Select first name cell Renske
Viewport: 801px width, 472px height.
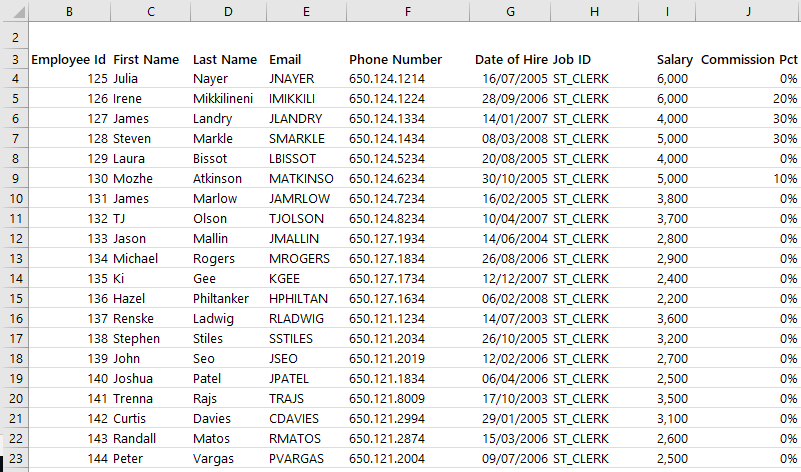(x=151, y=318)
